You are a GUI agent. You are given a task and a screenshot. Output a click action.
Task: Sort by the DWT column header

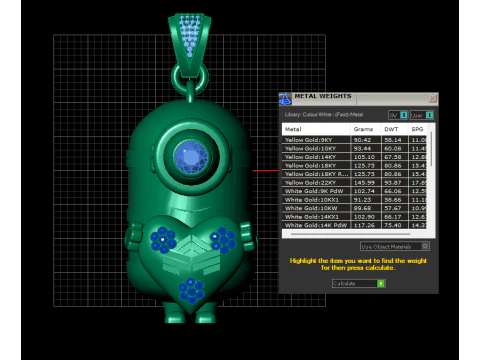[x=394, y=129]
